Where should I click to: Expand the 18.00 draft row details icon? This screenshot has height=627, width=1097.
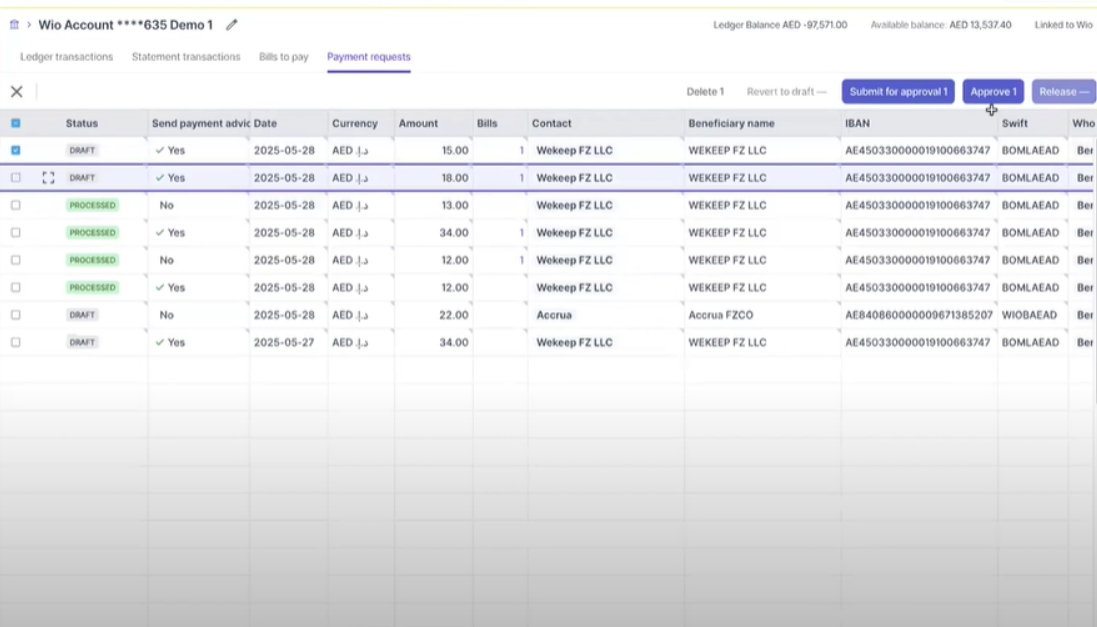(48, 178)
